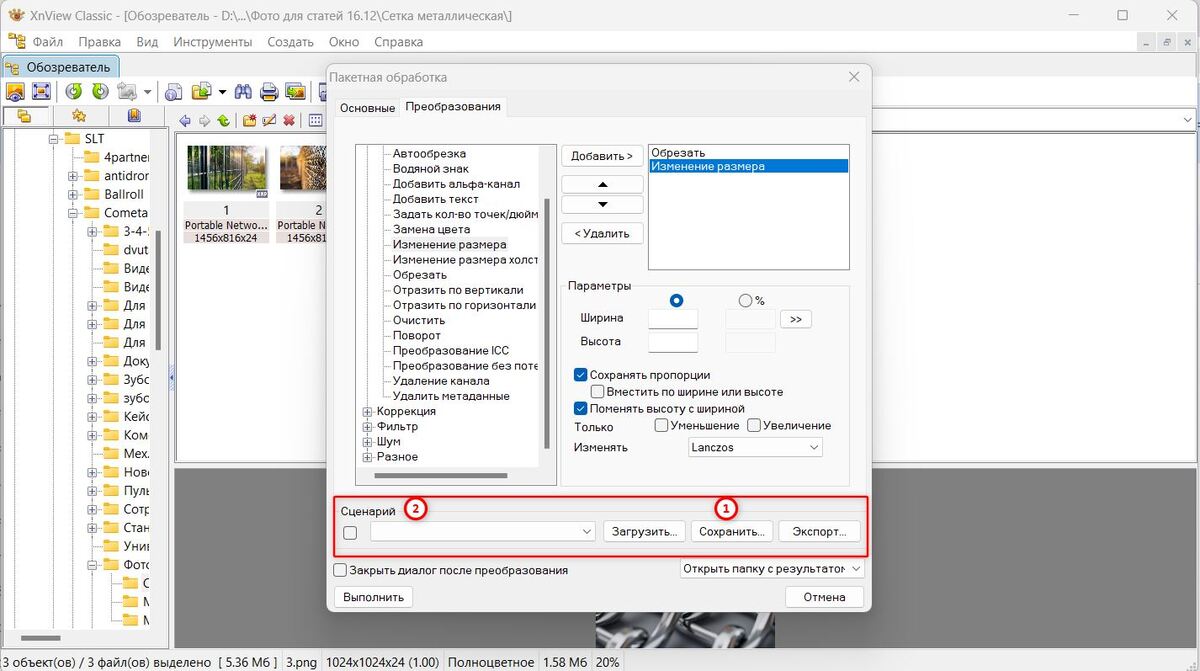Image resolution: width=1200 pixels, height=671 pixels.
Task: Open the favorites star tab icon
Action: pyautogui.click(x=79, y=117)
